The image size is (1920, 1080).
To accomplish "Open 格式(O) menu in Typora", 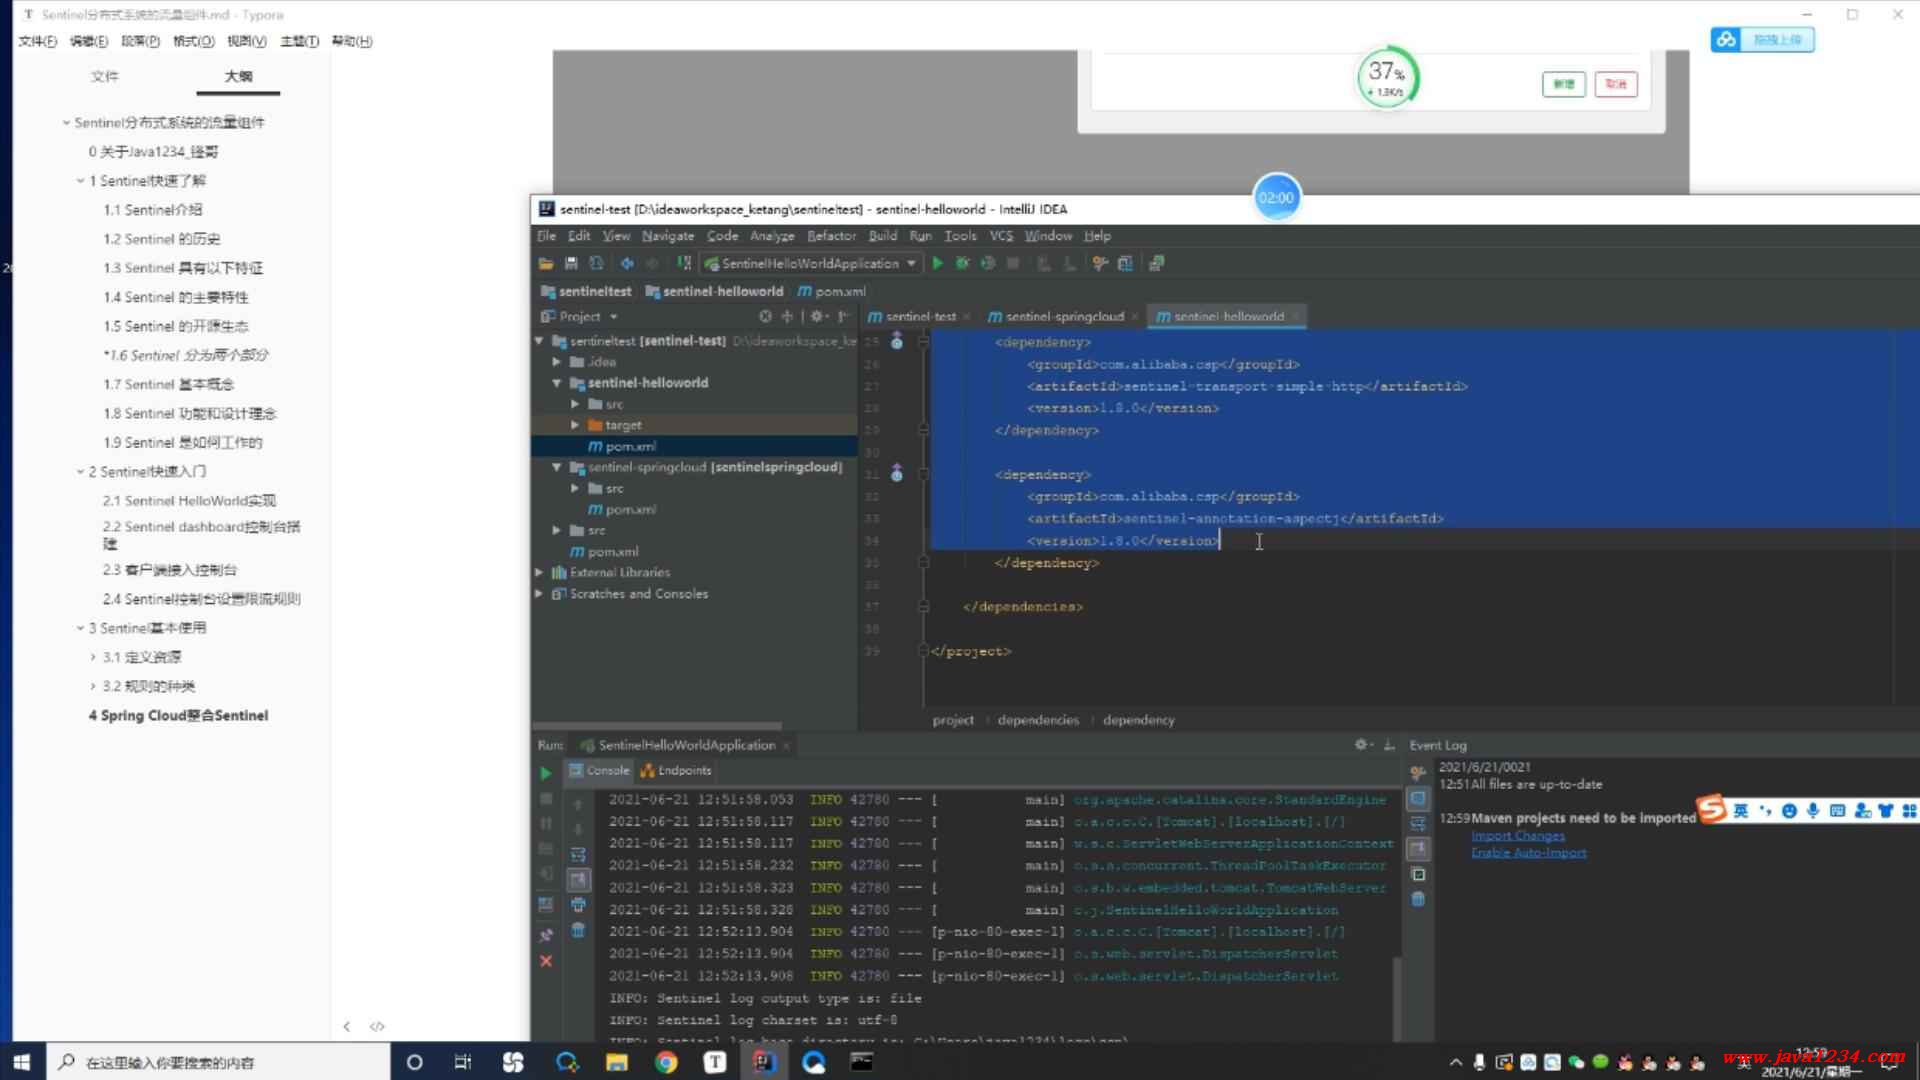I will point(193,41).
